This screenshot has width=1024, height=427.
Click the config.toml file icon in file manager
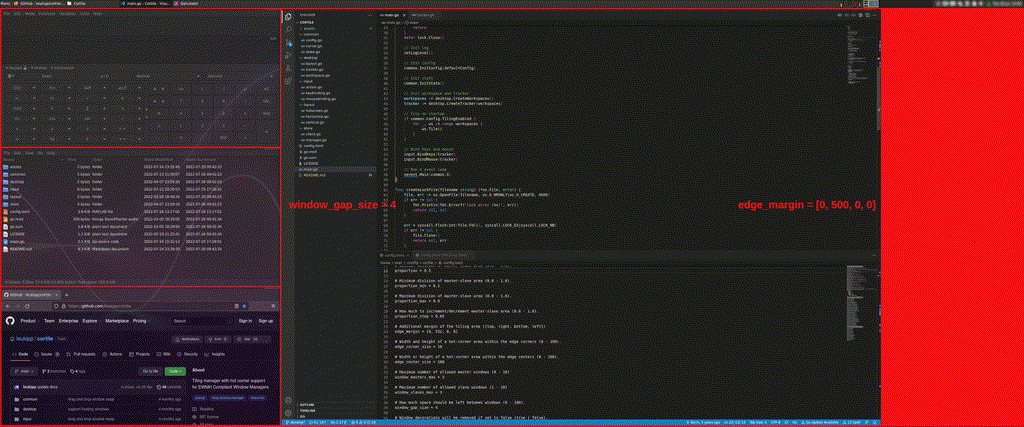pos(6,212)
